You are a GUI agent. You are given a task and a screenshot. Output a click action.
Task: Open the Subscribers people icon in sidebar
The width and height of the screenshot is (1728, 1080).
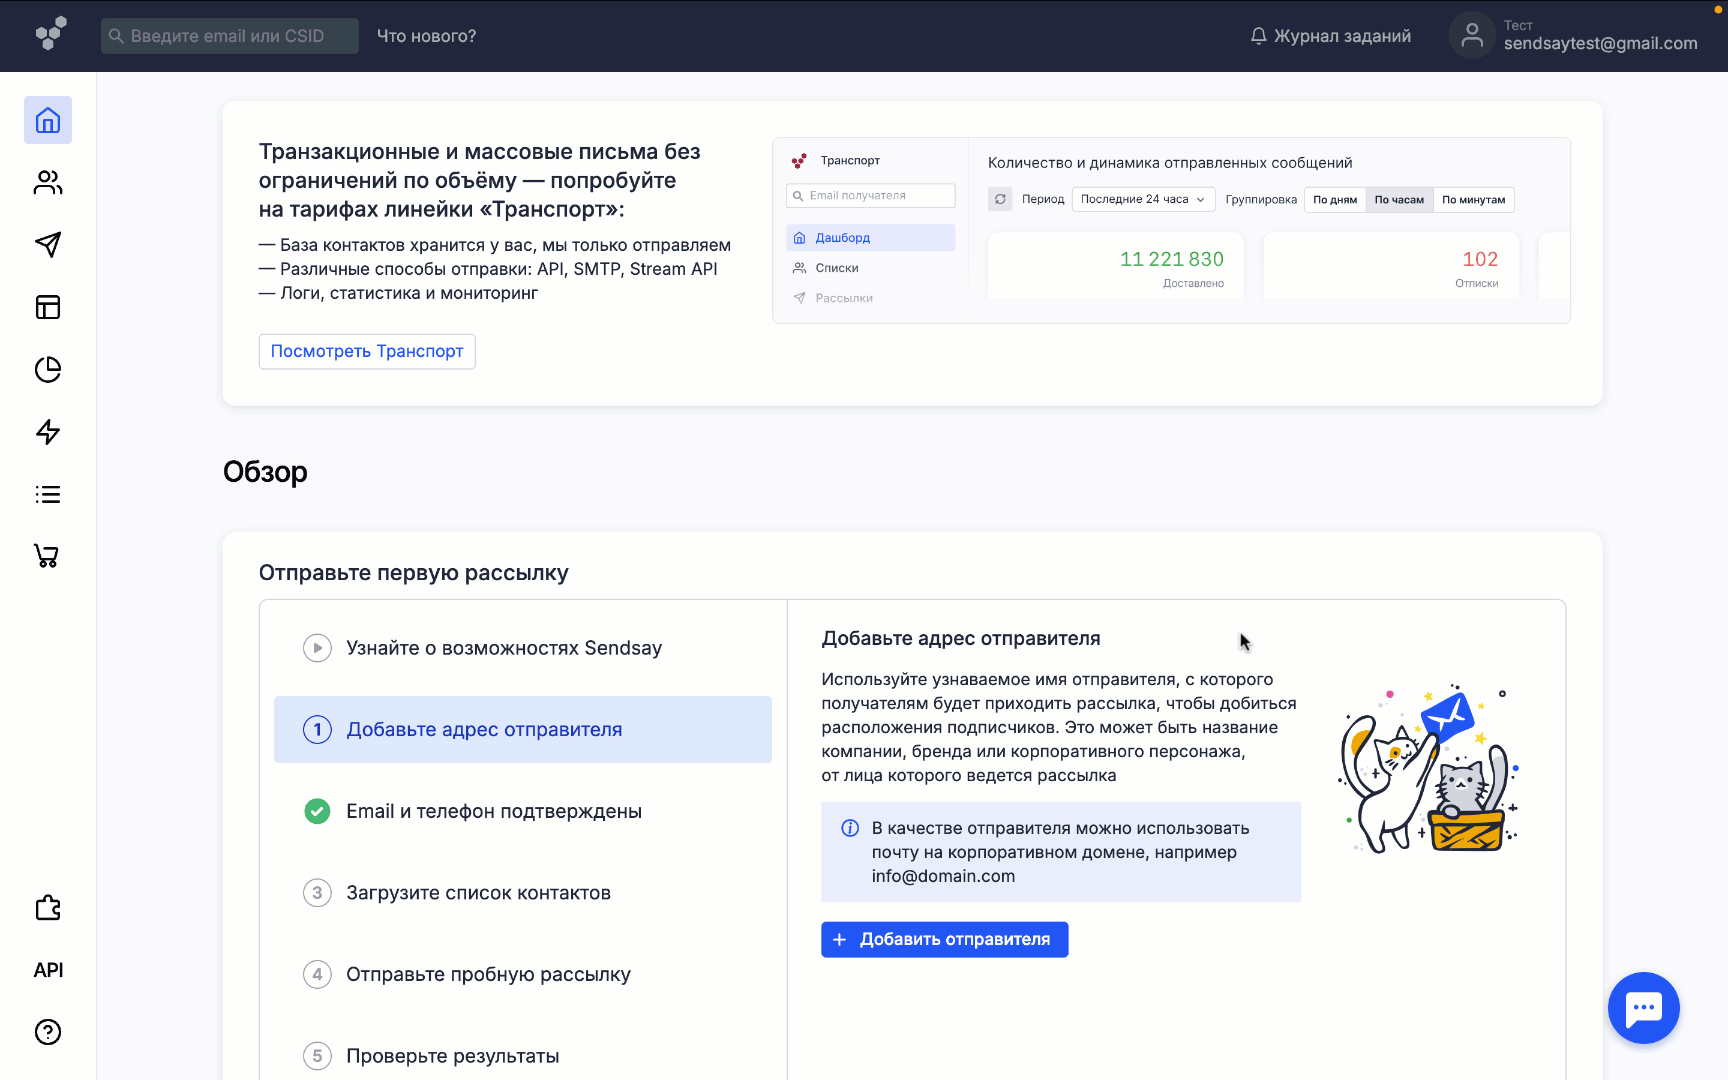[x=48, y=183]
